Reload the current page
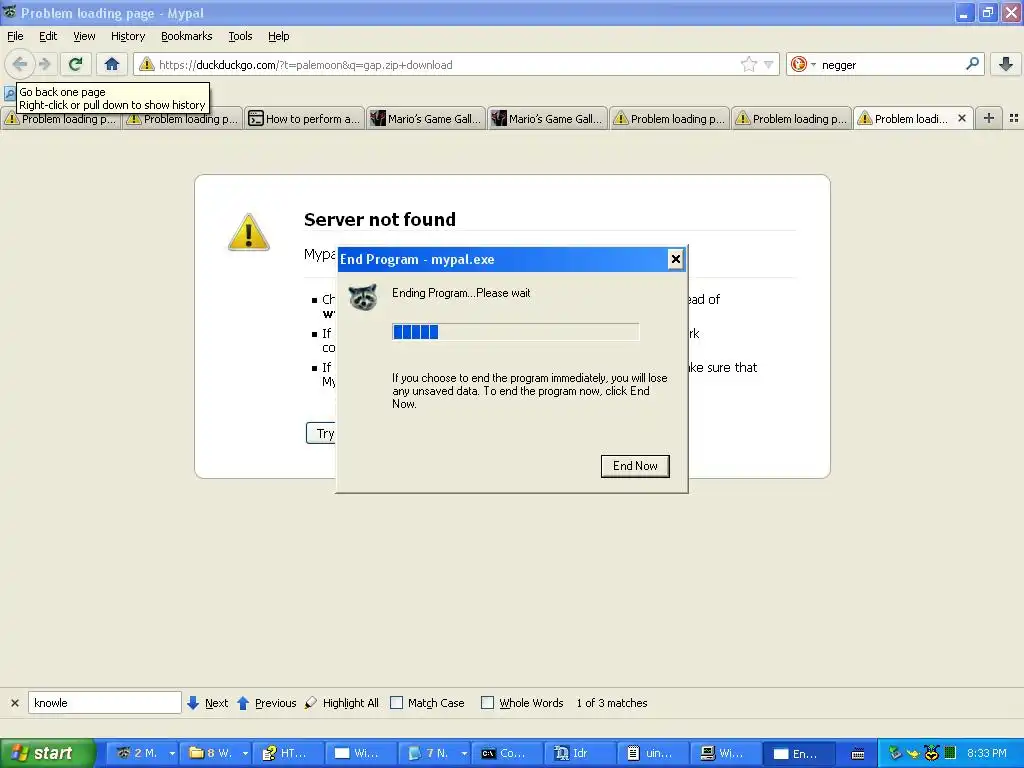Screen dimensions: 1024x768 pos(76,64)
